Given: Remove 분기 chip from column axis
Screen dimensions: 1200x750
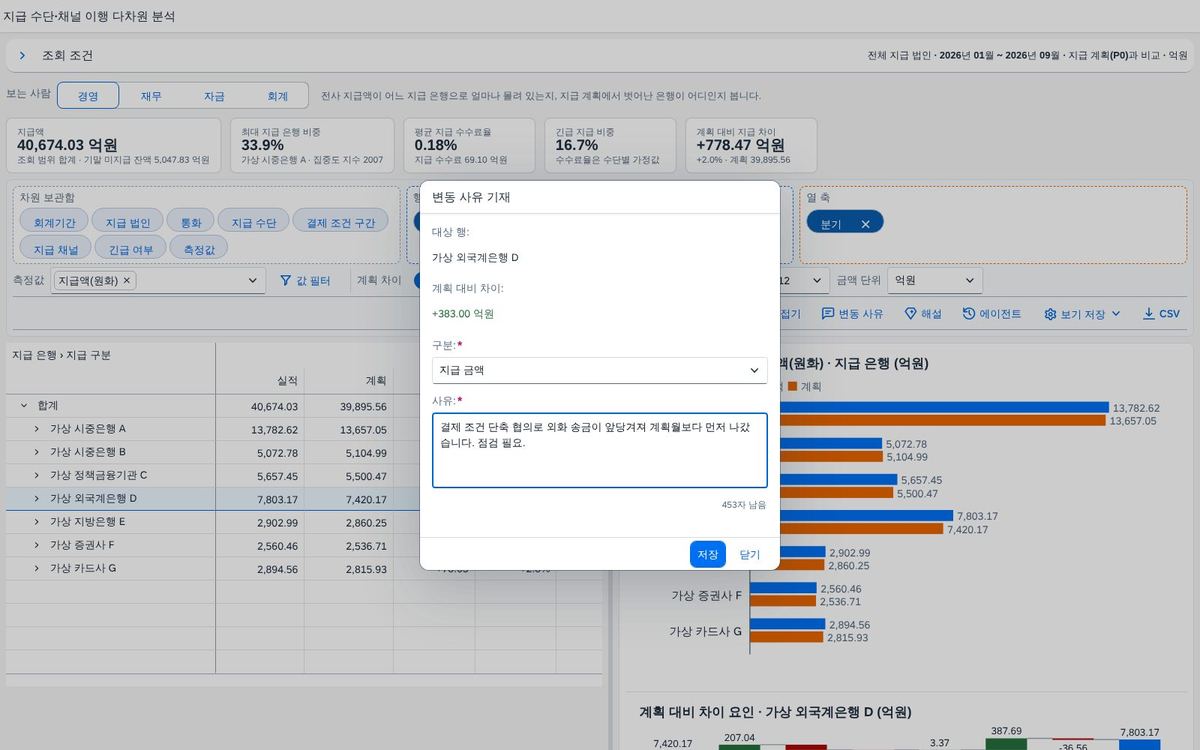Looking at the screenshot, I should coord(865,224).
